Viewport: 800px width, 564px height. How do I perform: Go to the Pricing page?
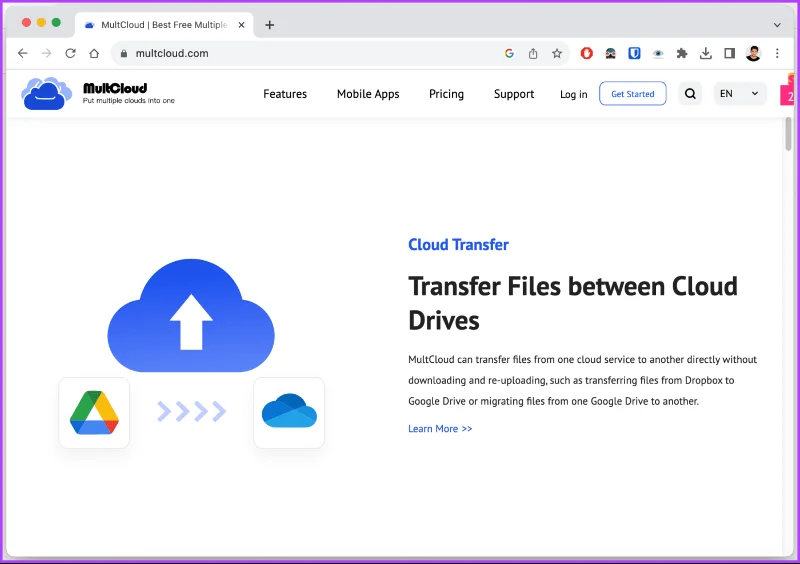coord(446,94)
